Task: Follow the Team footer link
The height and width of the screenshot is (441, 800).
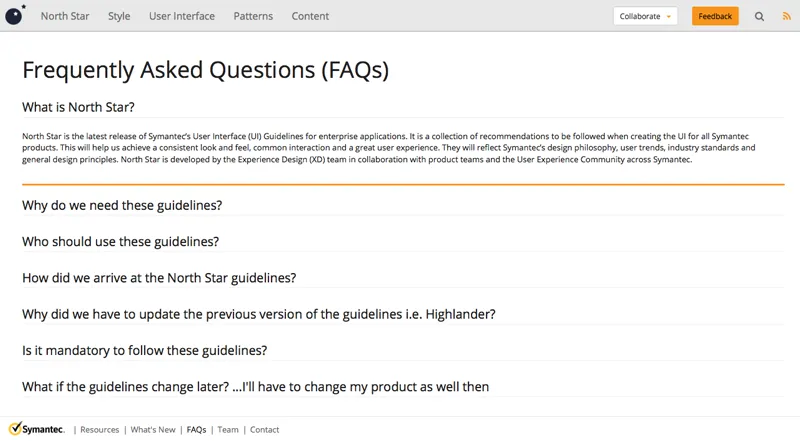Action: [228, 430]
